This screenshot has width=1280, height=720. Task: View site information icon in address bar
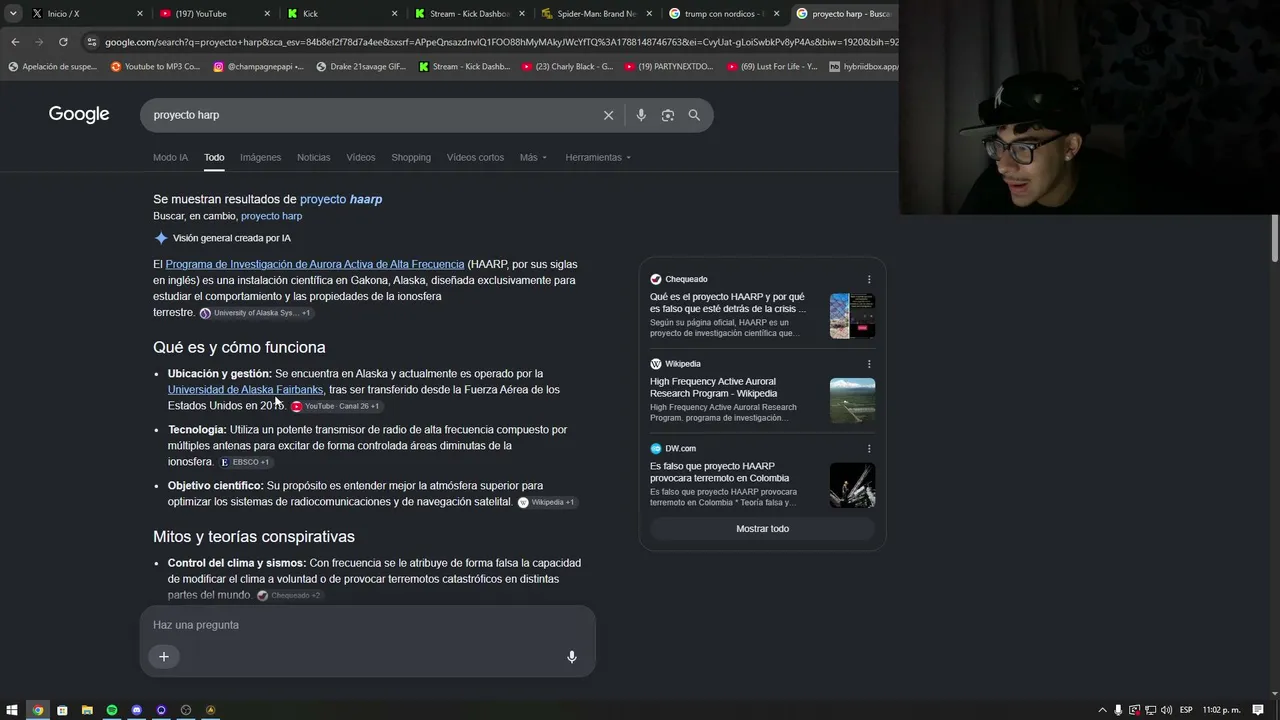click(92, 42)
